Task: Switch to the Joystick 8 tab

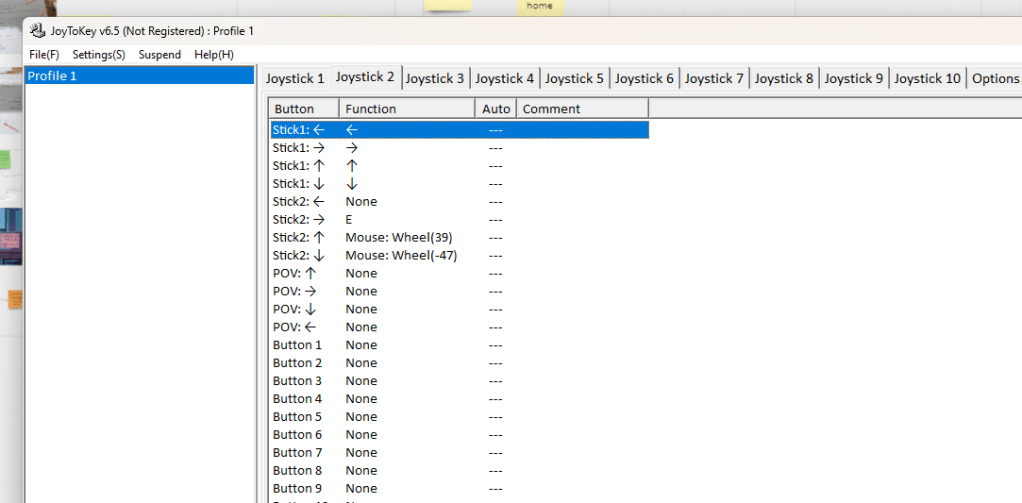Action: click(784, 79)
